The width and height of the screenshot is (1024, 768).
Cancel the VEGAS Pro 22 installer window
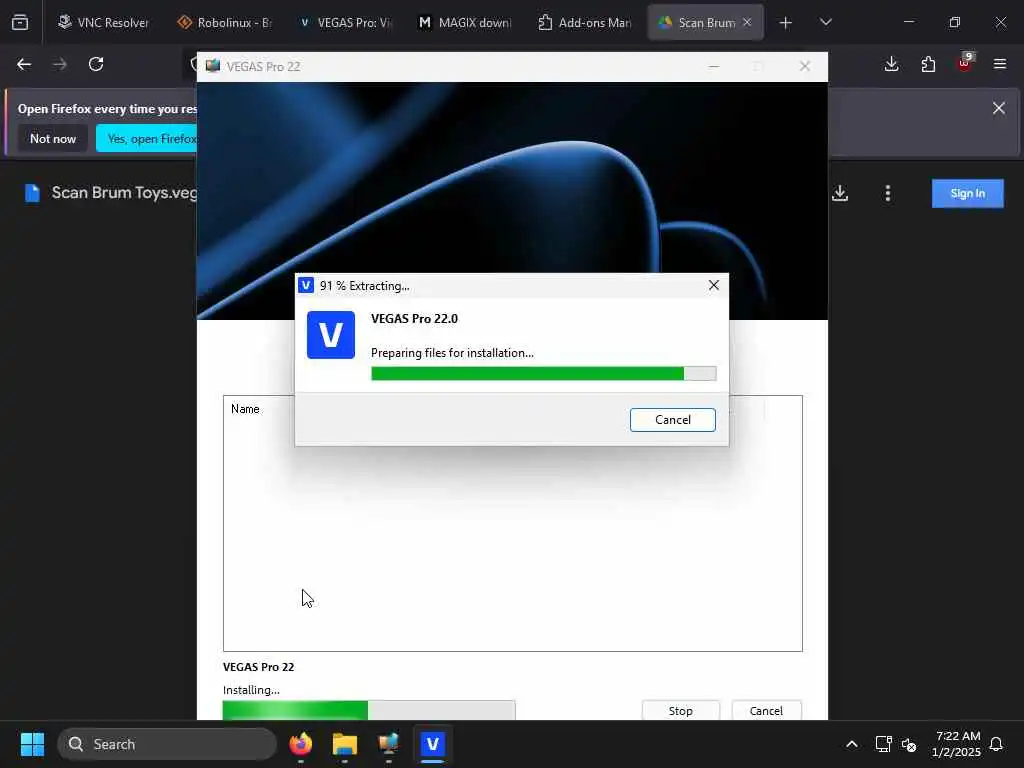[x=766, y=711]
